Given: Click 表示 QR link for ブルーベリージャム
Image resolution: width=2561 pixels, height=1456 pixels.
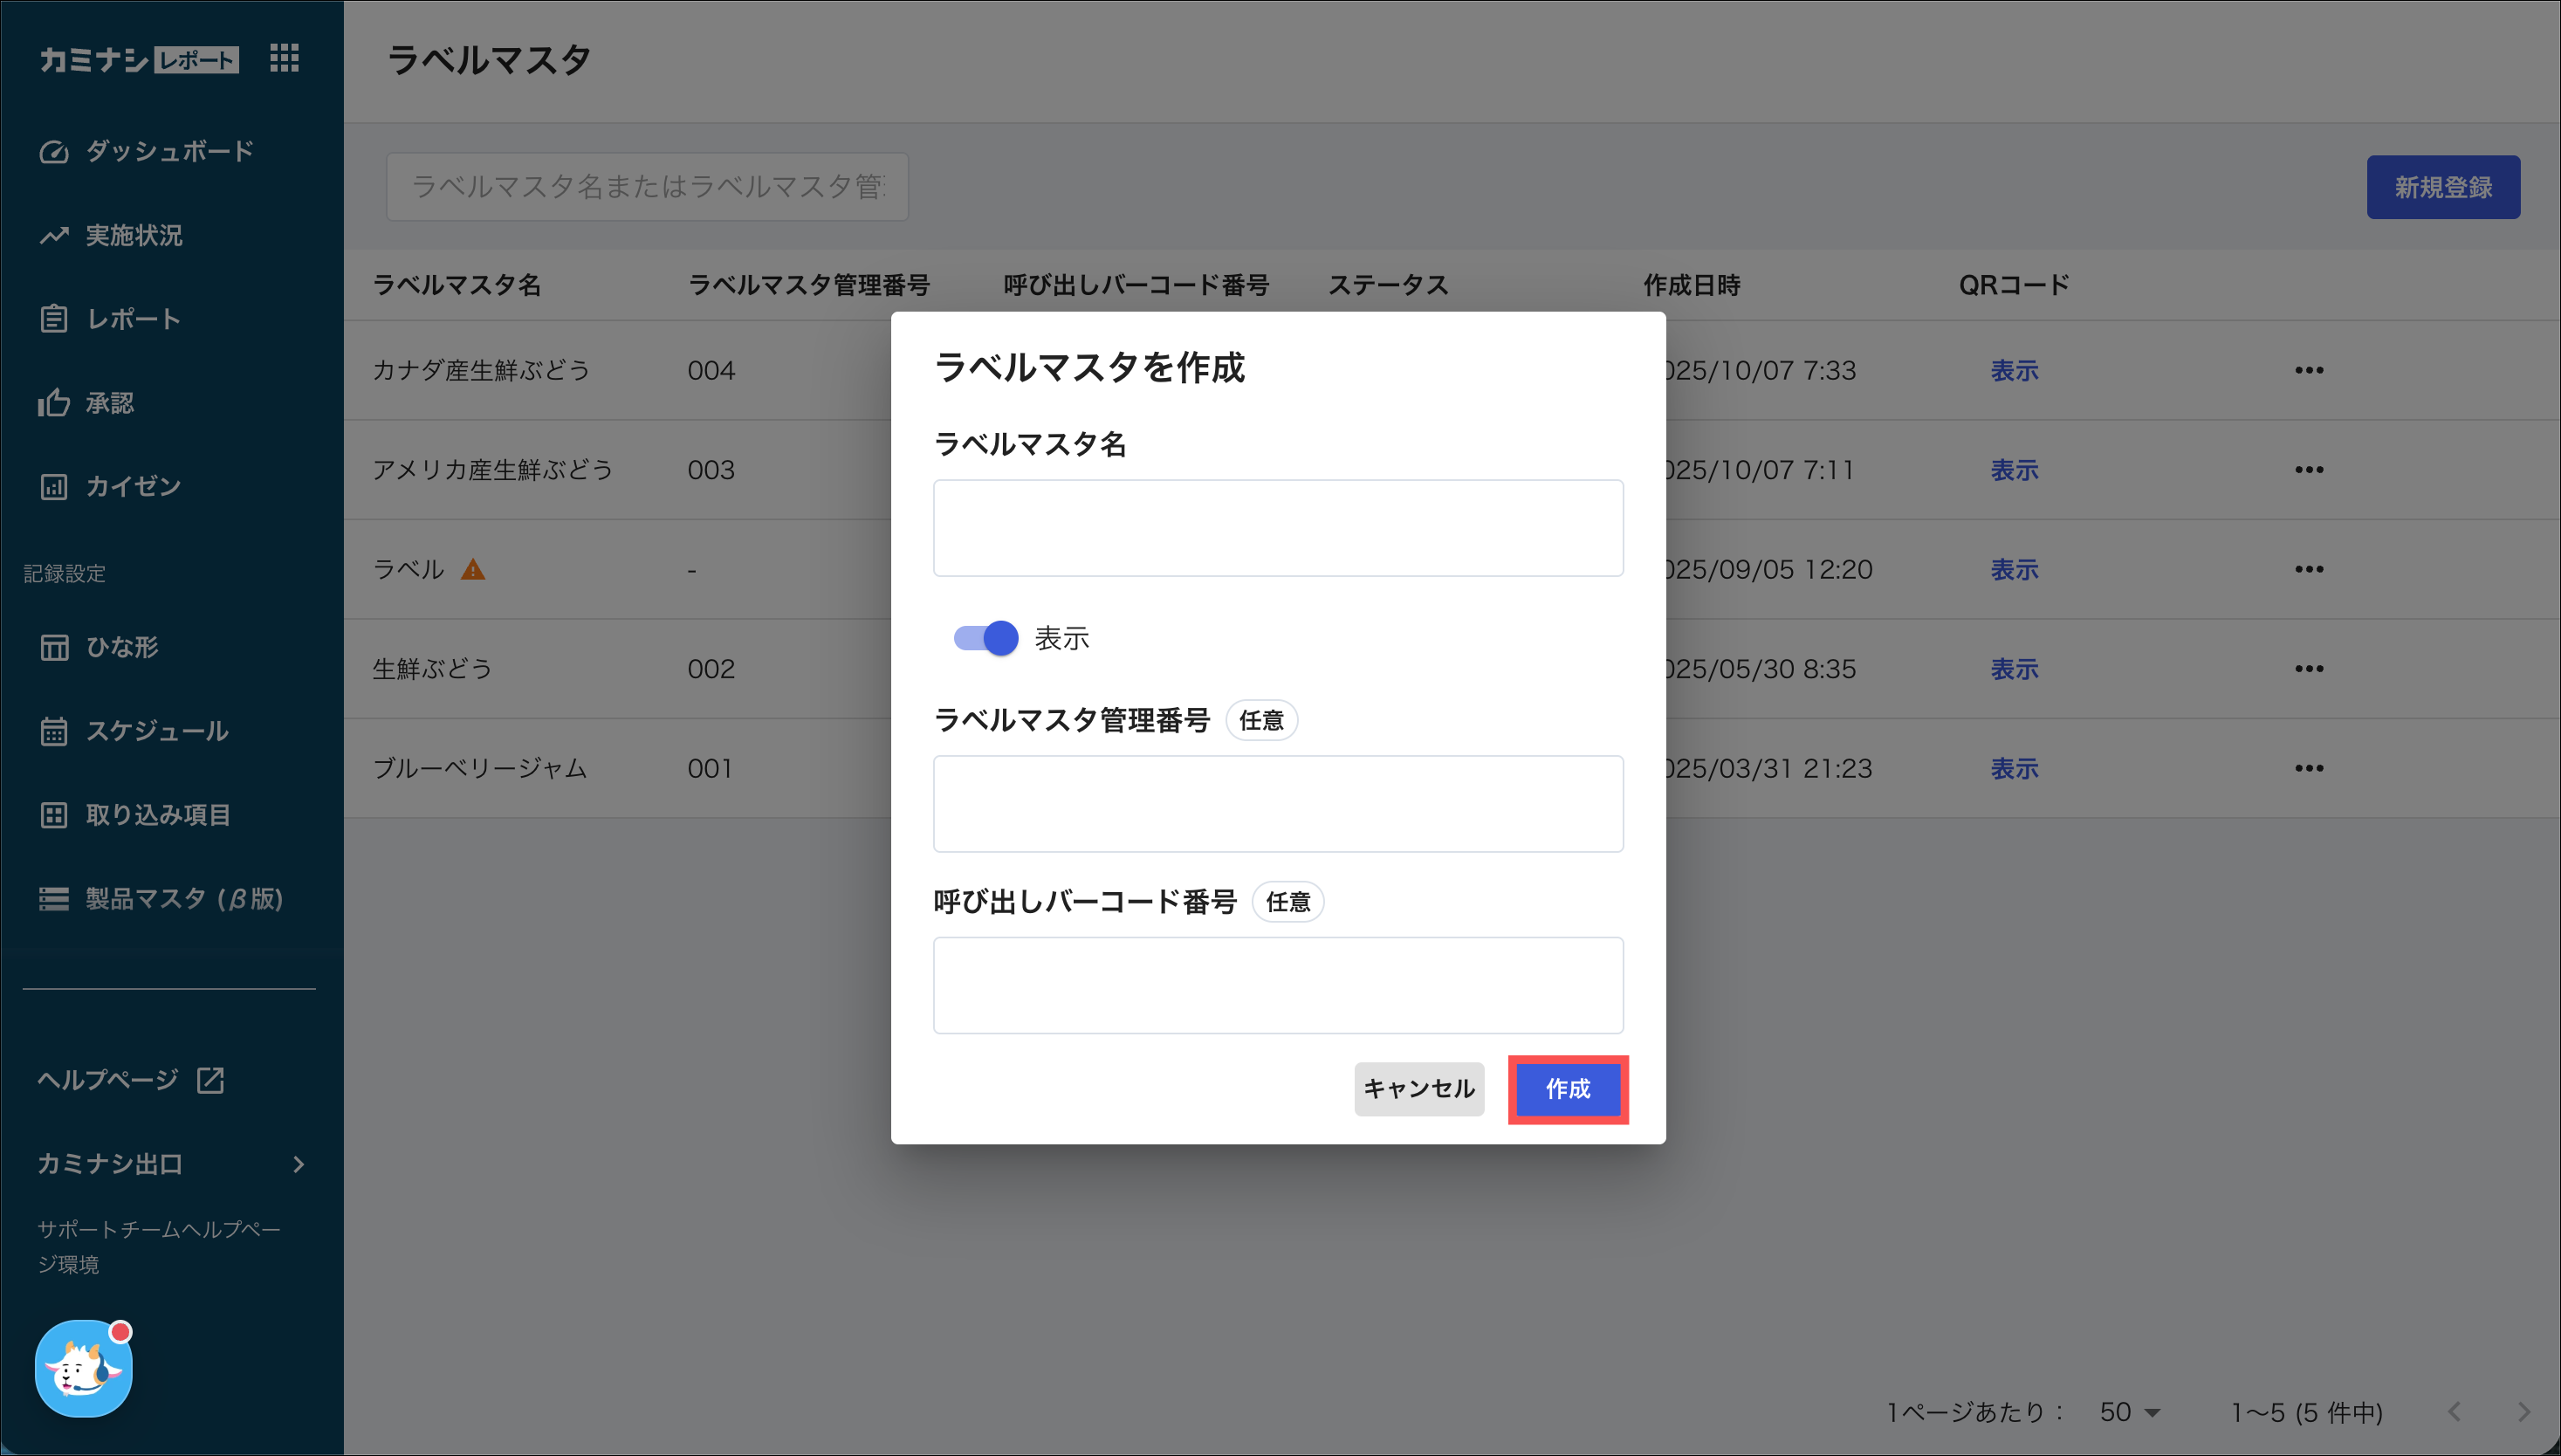Looking at the screenshot, I should pos(2013,768).
